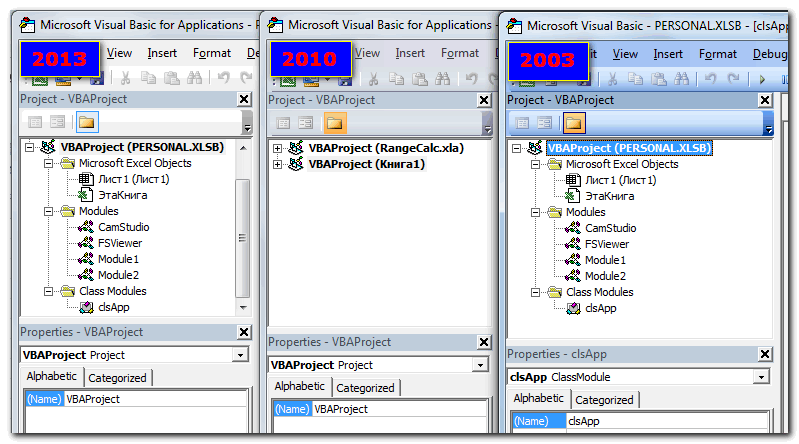Viewport: 799px width, 444px height.
Task: Expand VBAProject (RangeCalc.xla) in 2010 window
Action: click(277, 148)
